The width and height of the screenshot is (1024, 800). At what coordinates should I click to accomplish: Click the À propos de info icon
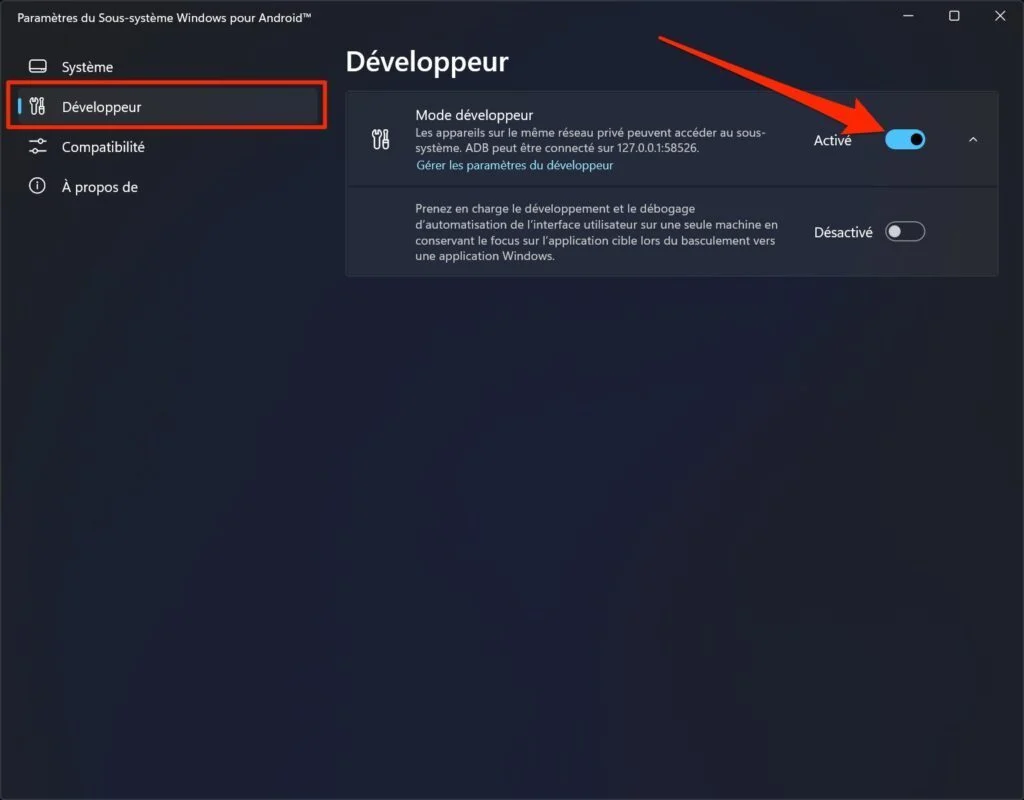click(x=37, y=186)
